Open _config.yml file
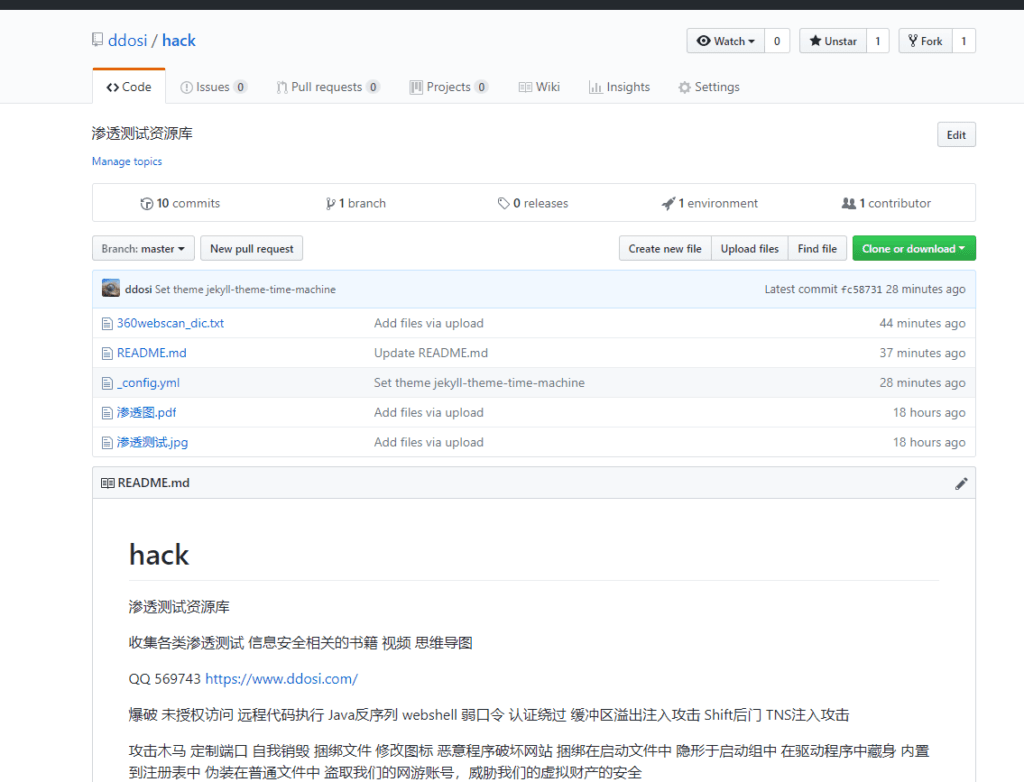Viewport: 1024px width, 782px height. pyautogui.click(x=148, y=383)
